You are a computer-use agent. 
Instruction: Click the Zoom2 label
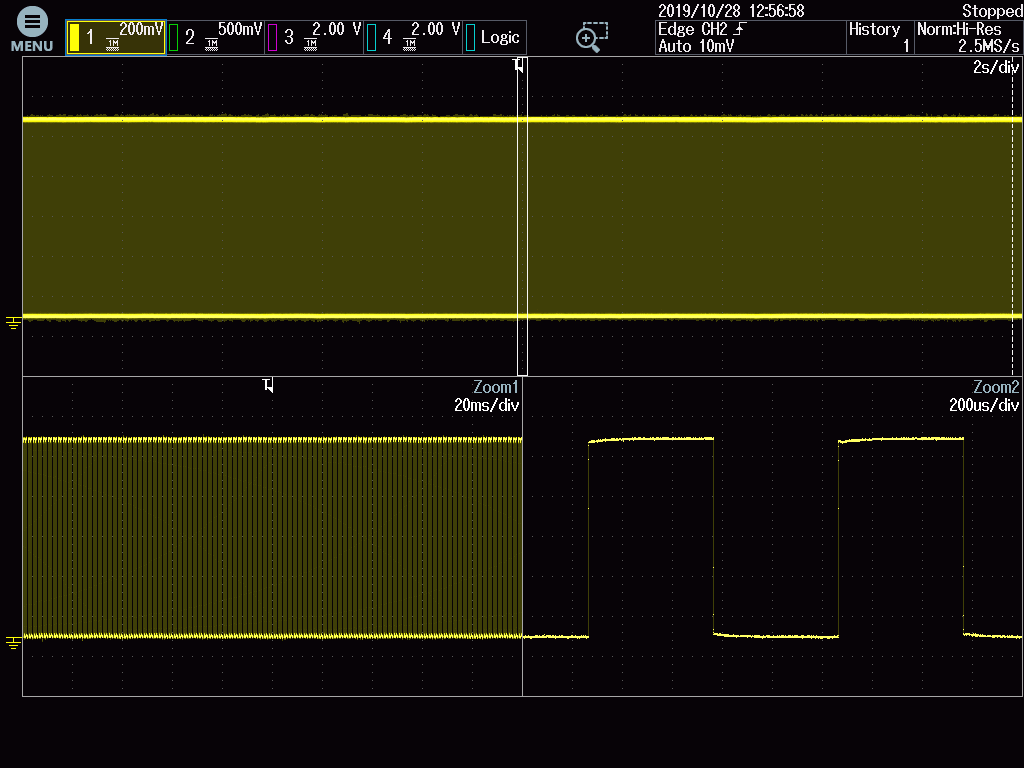tap(996, 387)
